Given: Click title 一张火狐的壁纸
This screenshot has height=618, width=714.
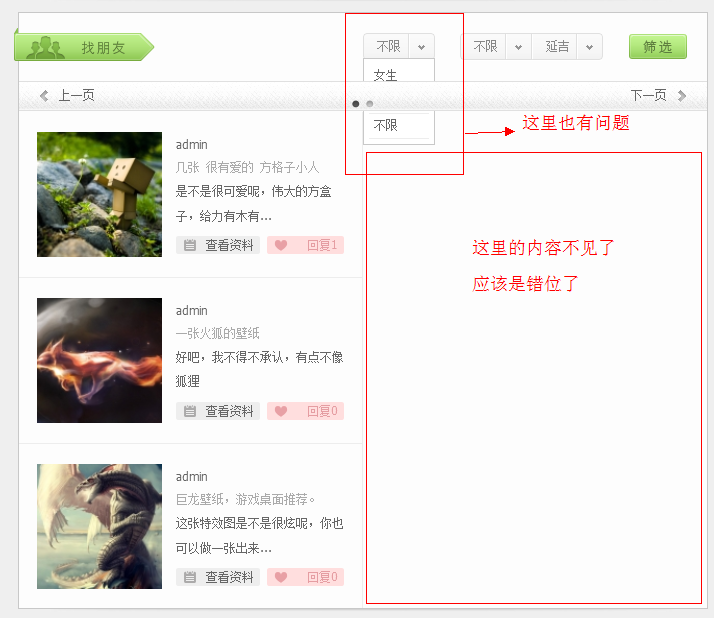Looking at the screenshot, I should [x=218, y=333].
